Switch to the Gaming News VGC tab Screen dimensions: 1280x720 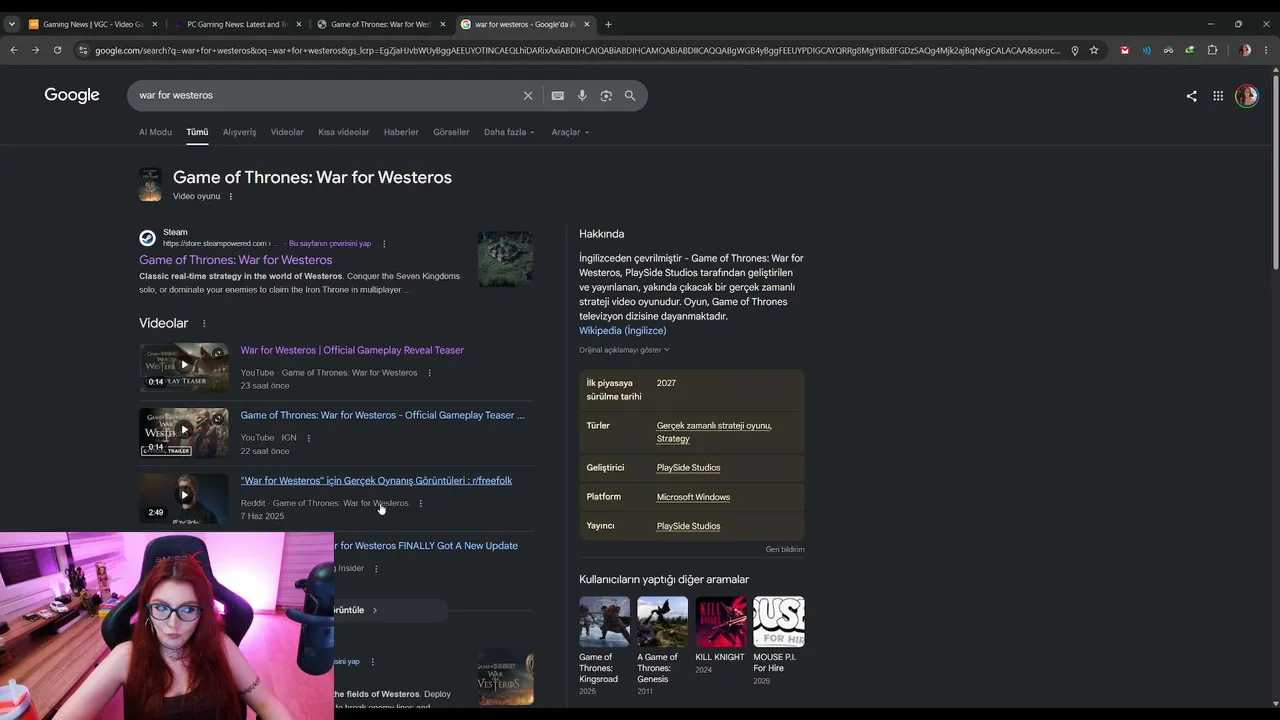(x=93, y=24)
